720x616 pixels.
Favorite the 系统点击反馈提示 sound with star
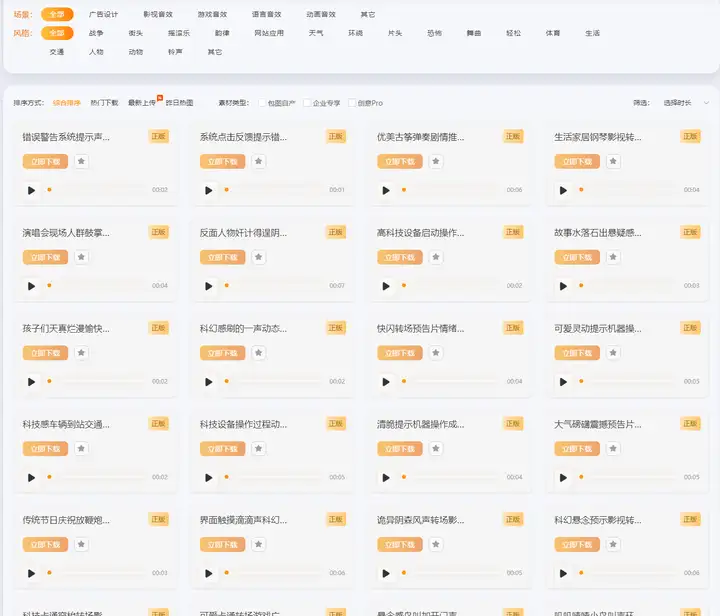pos(259,161)
